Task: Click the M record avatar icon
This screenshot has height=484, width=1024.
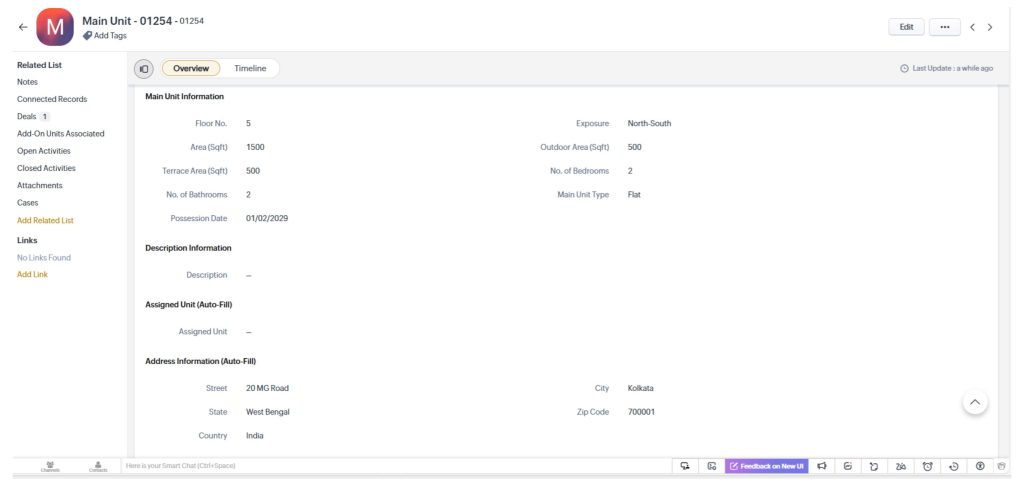Action: 55,27
